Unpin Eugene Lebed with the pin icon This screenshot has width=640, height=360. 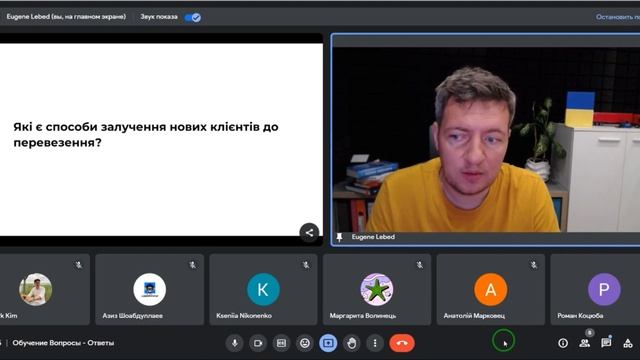coord(339,237)
